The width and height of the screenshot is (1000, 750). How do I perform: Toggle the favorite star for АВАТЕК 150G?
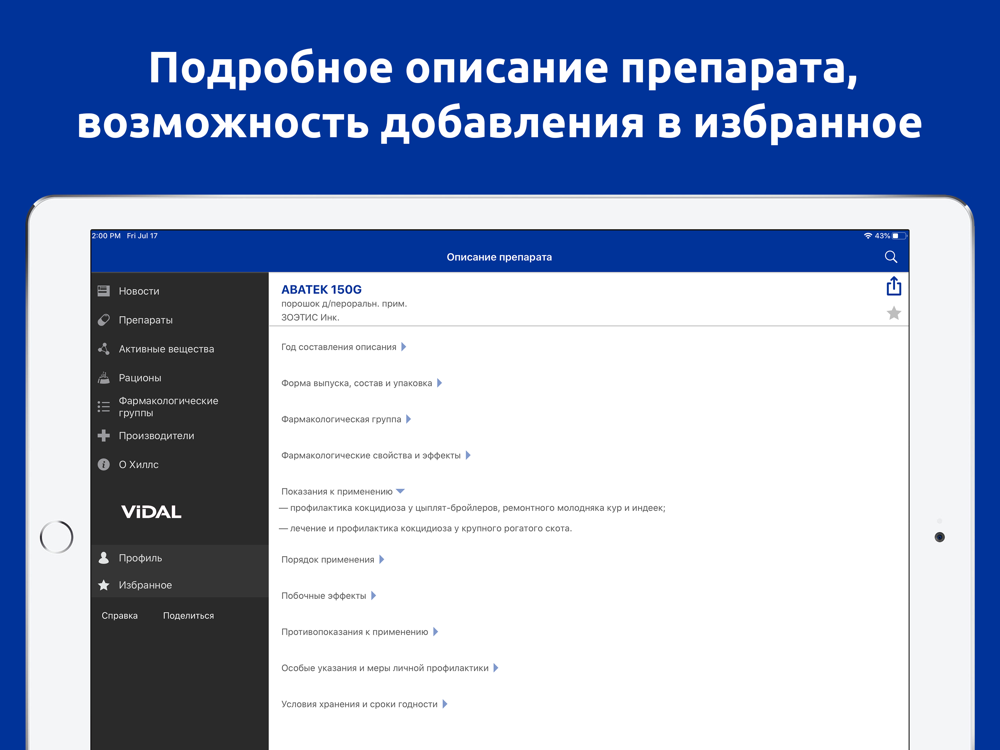pyautogui.click(x=893, y=312)
